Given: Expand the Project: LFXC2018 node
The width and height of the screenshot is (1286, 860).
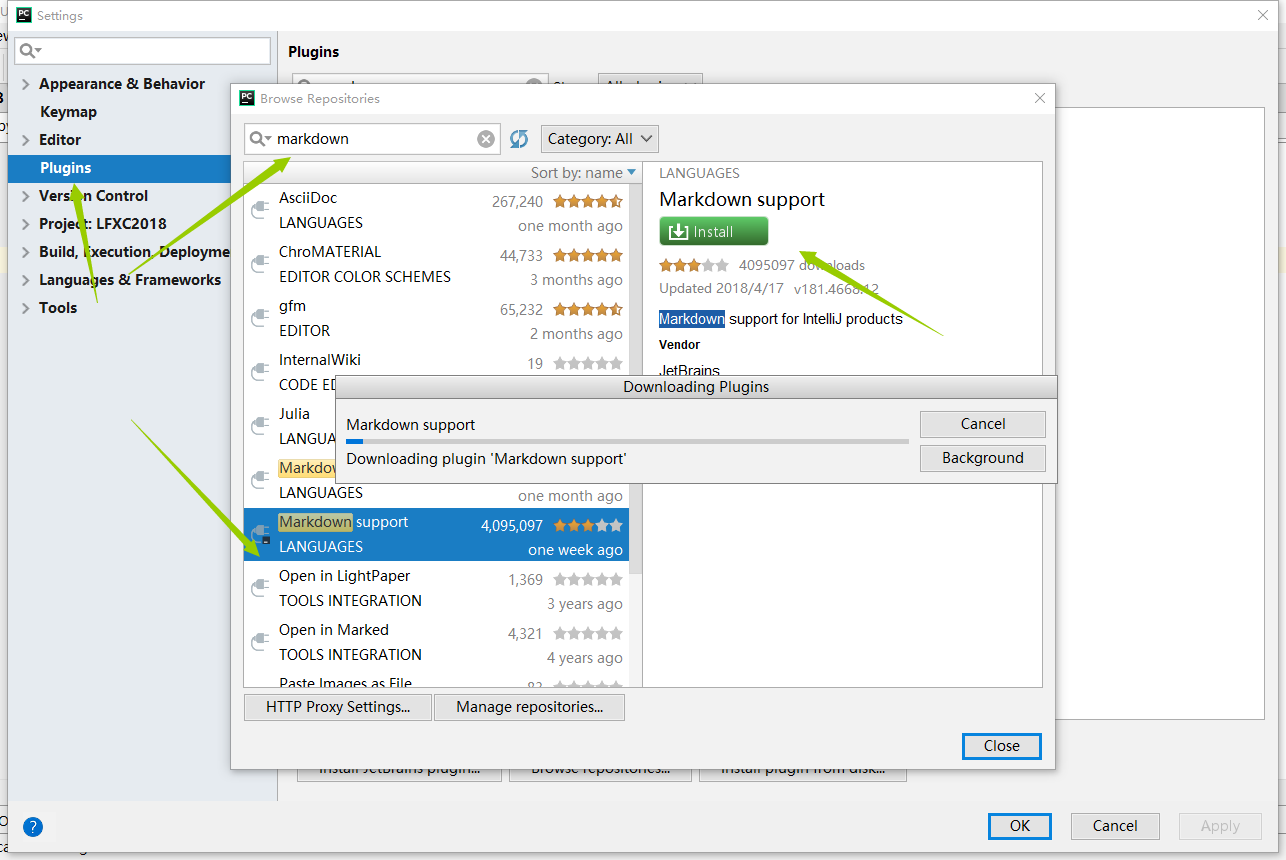Looking at the screenshot, I should point(26,224).
